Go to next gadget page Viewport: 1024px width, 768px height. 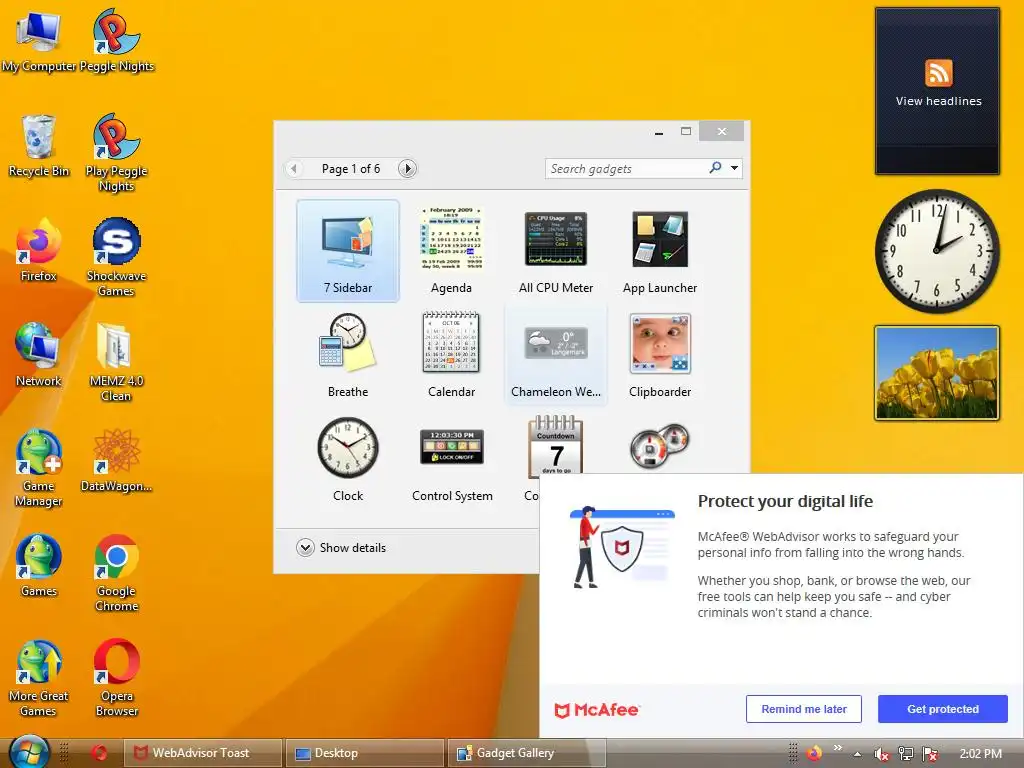(407, 168)
